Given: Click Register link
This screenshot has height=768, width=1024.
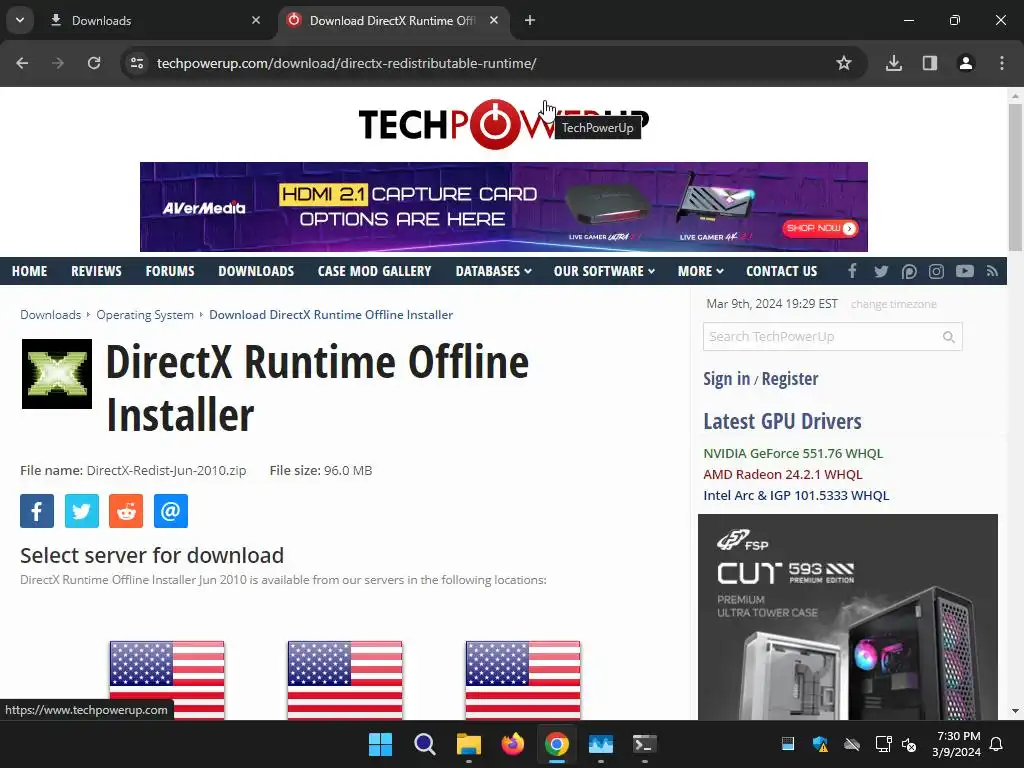Looking at the screenshot, I should [x=790, y=379].
